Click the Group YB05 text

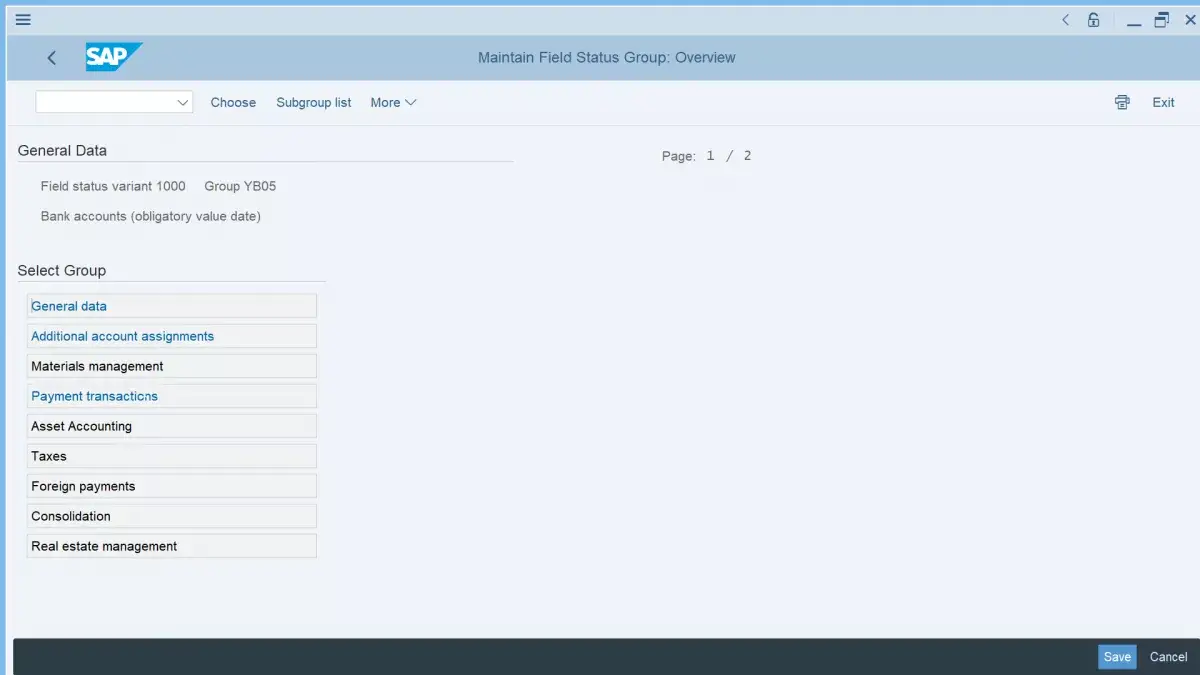[x=240, y=186]
